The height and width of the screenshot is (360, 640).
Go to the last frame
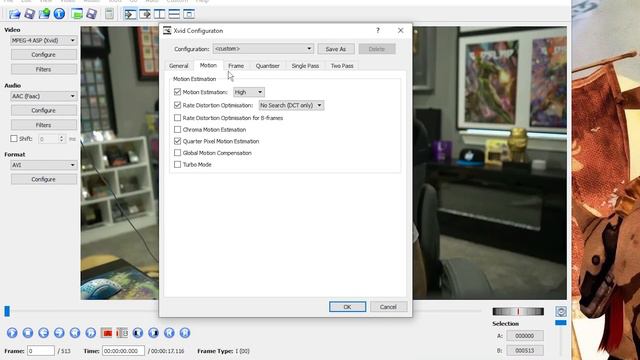tap(185, 333)
